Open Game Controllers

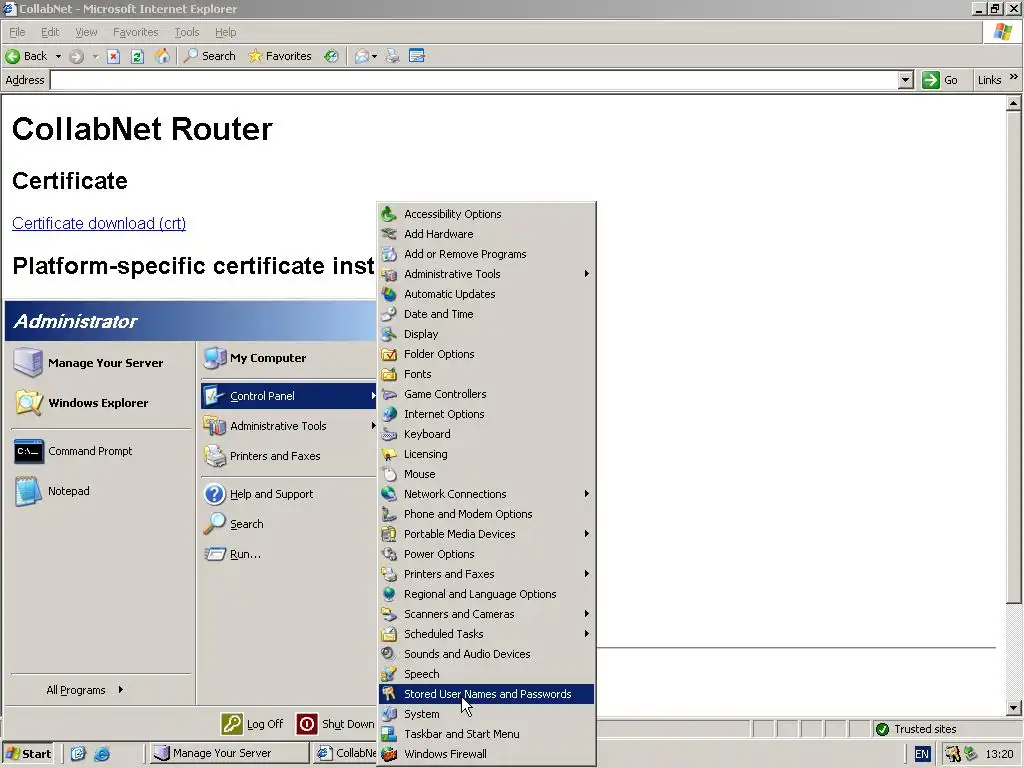487,394
